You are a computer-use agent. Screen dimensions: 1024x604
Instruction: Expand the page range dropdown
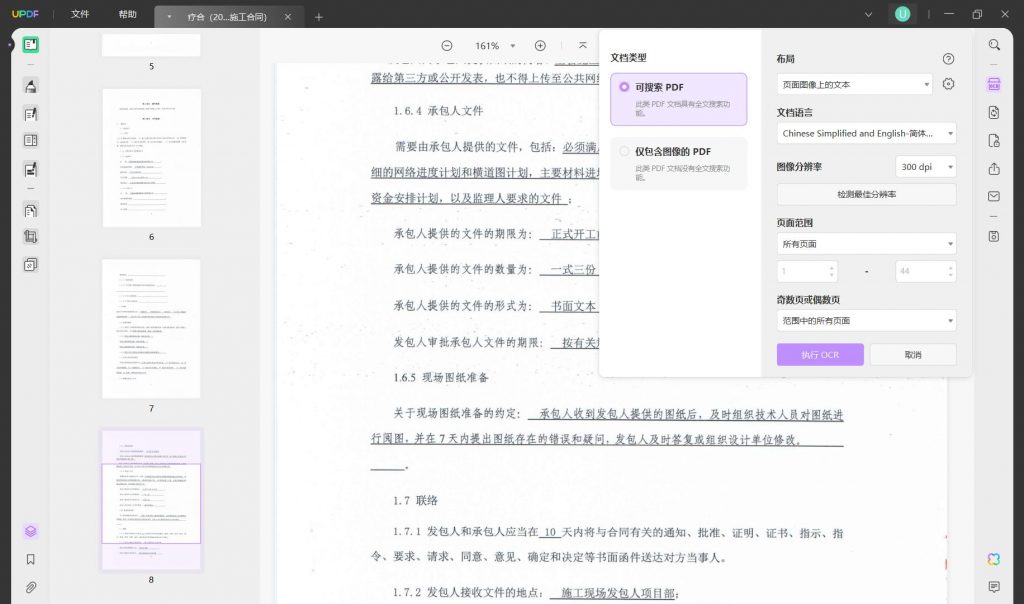(866, 243)
